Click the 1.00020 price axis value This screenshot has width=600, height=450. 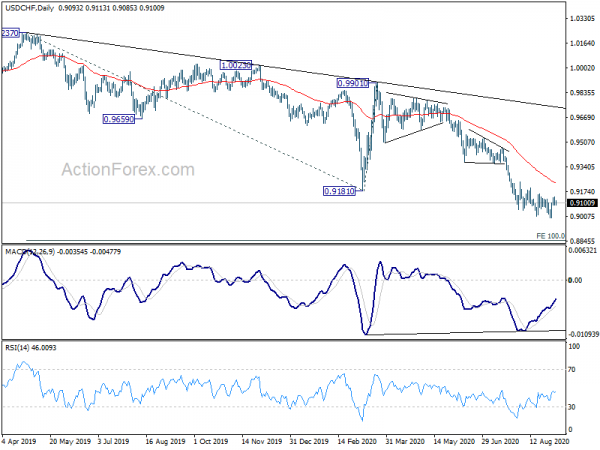(582, 68)
